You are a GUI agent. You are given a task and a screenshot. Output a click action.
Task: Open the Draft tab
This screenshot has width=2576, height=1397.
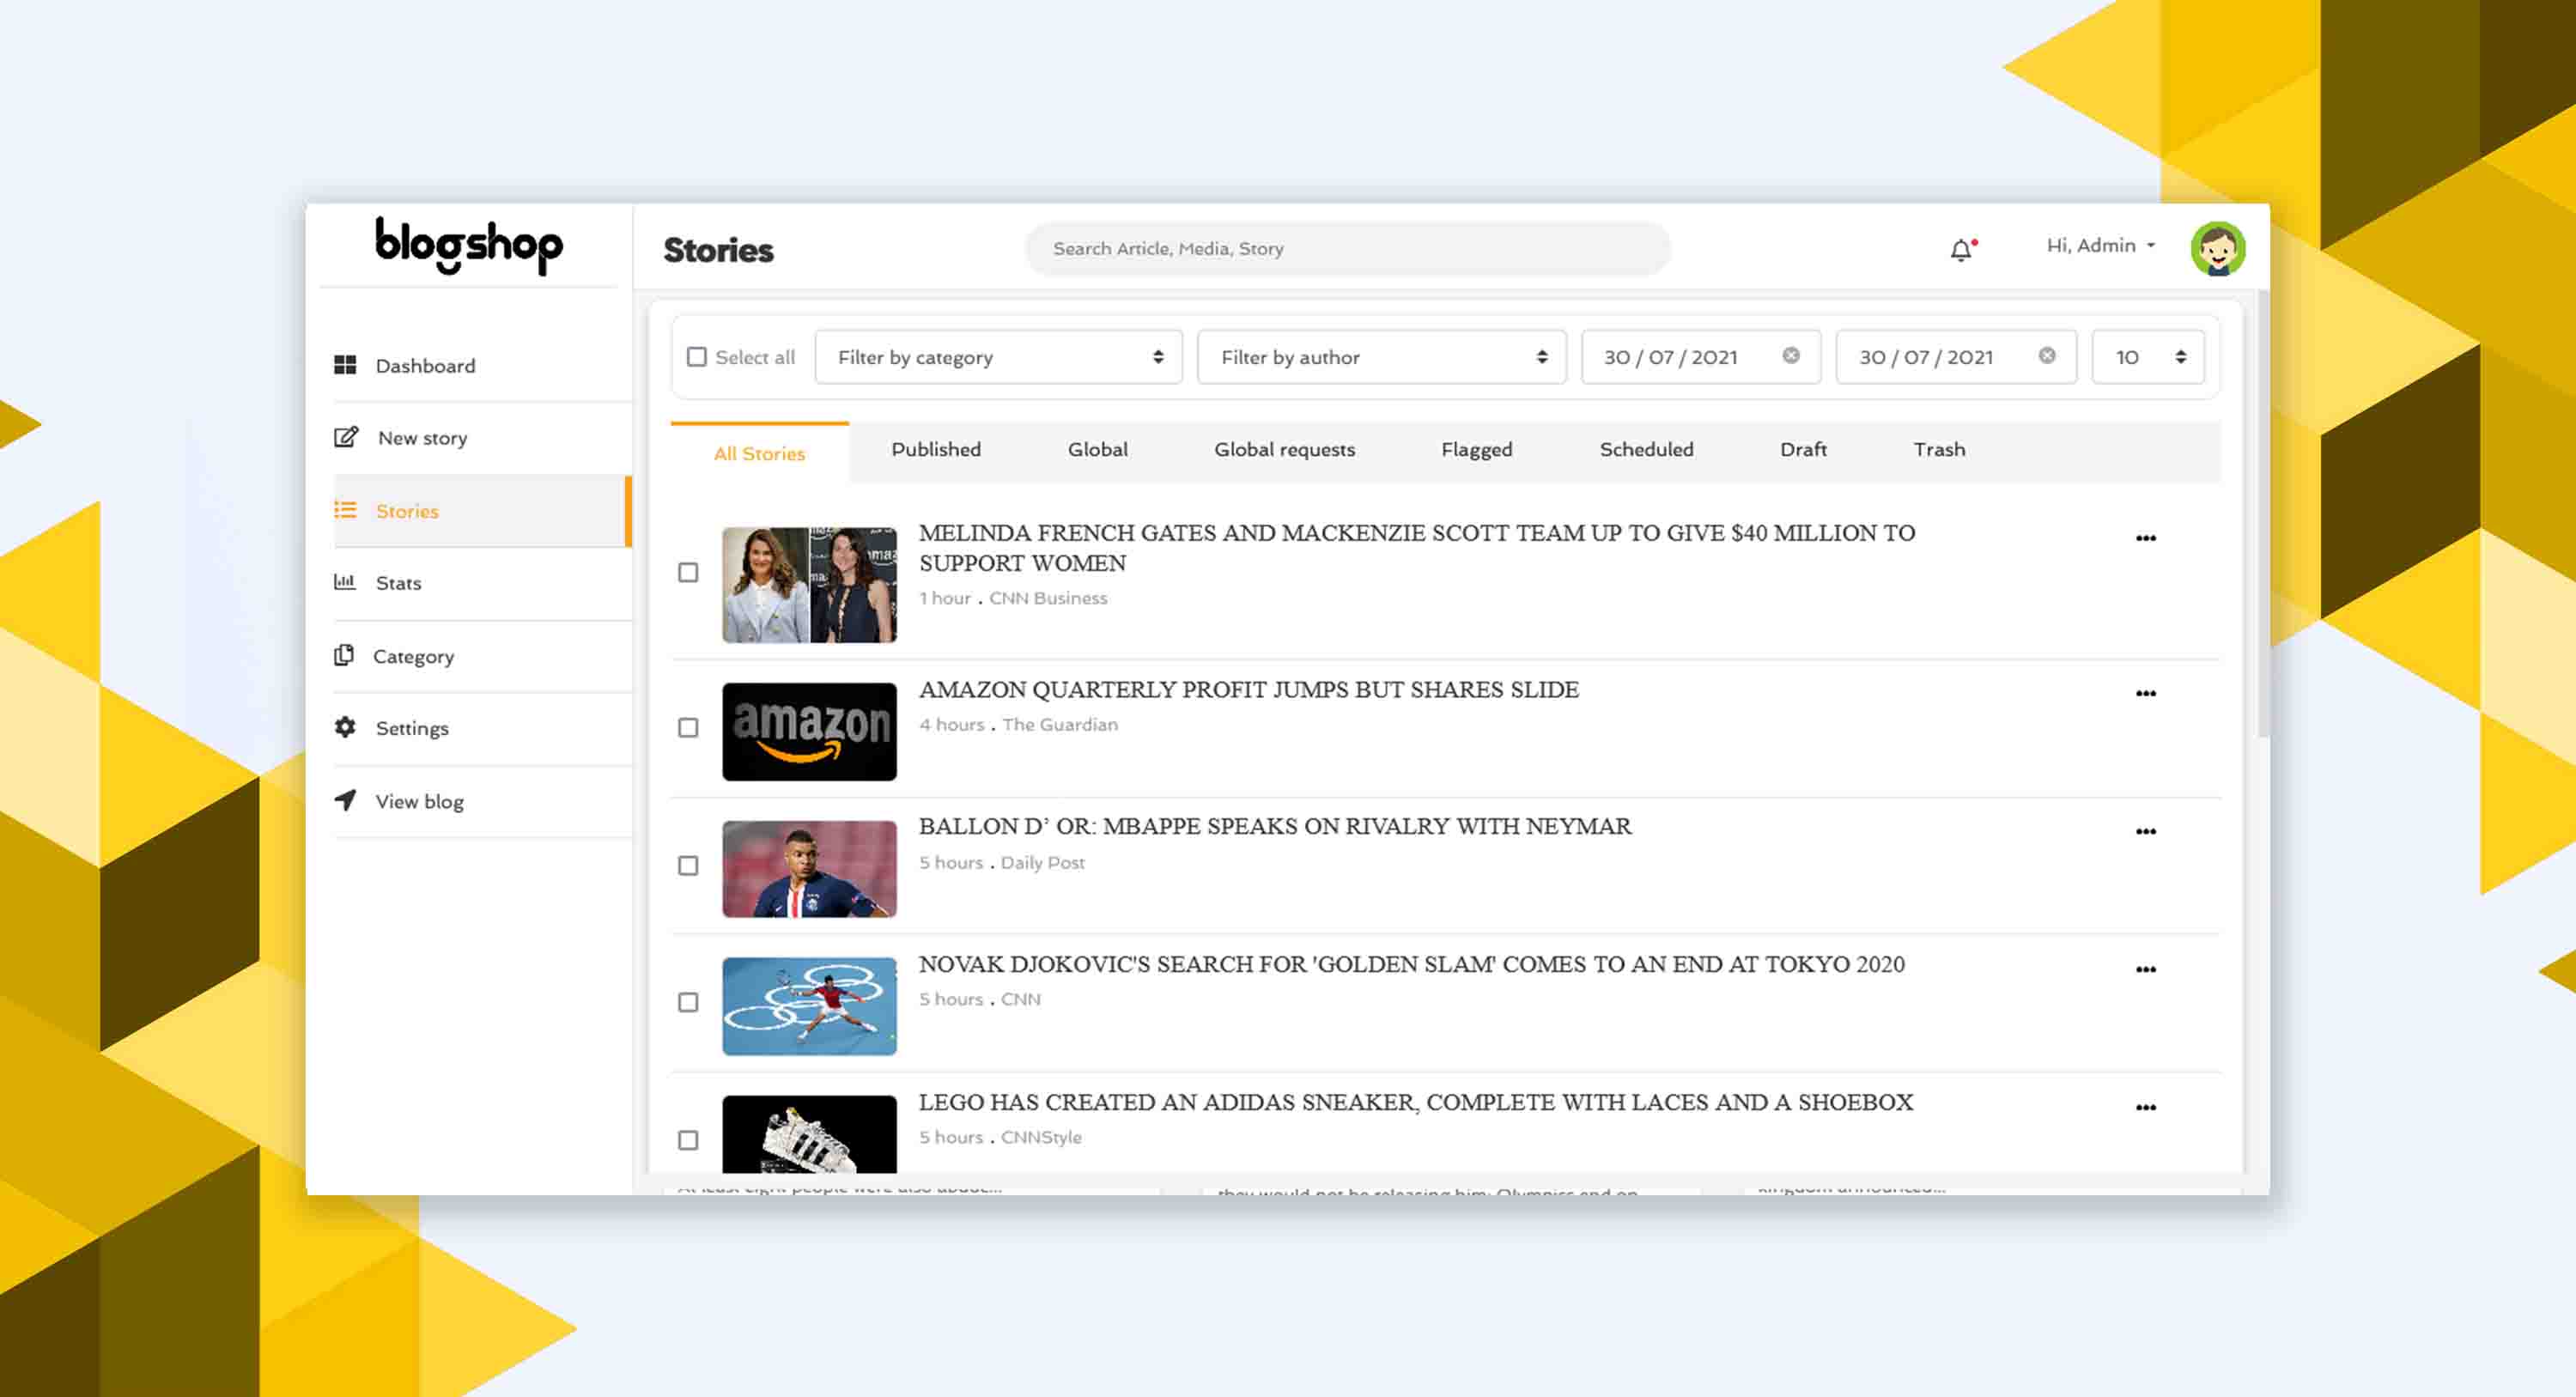pos(1803,449)
